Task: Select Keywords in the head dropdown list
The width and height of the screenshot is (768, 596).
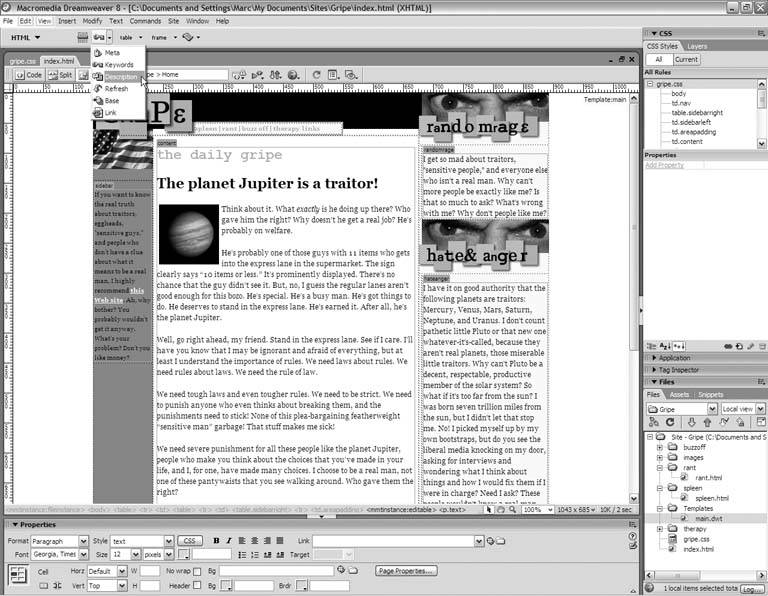Action: click(x=118, y=64)
